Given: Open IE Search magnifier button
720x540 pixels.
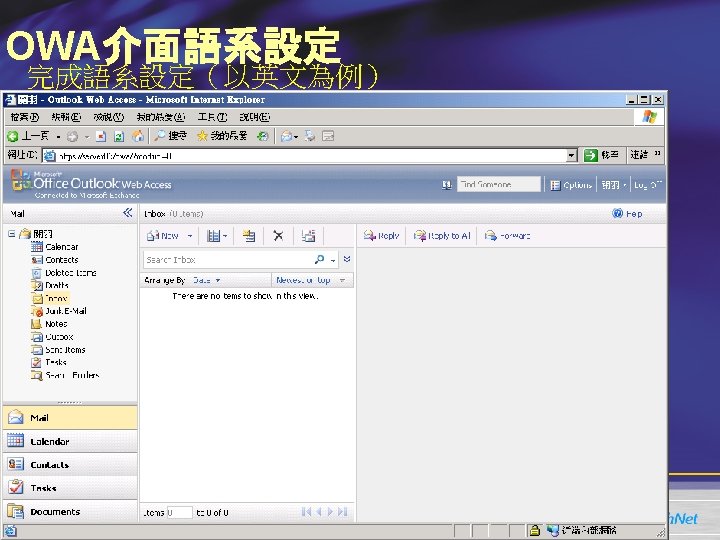Looking at the screenshot, I should (x=170, y=136).
